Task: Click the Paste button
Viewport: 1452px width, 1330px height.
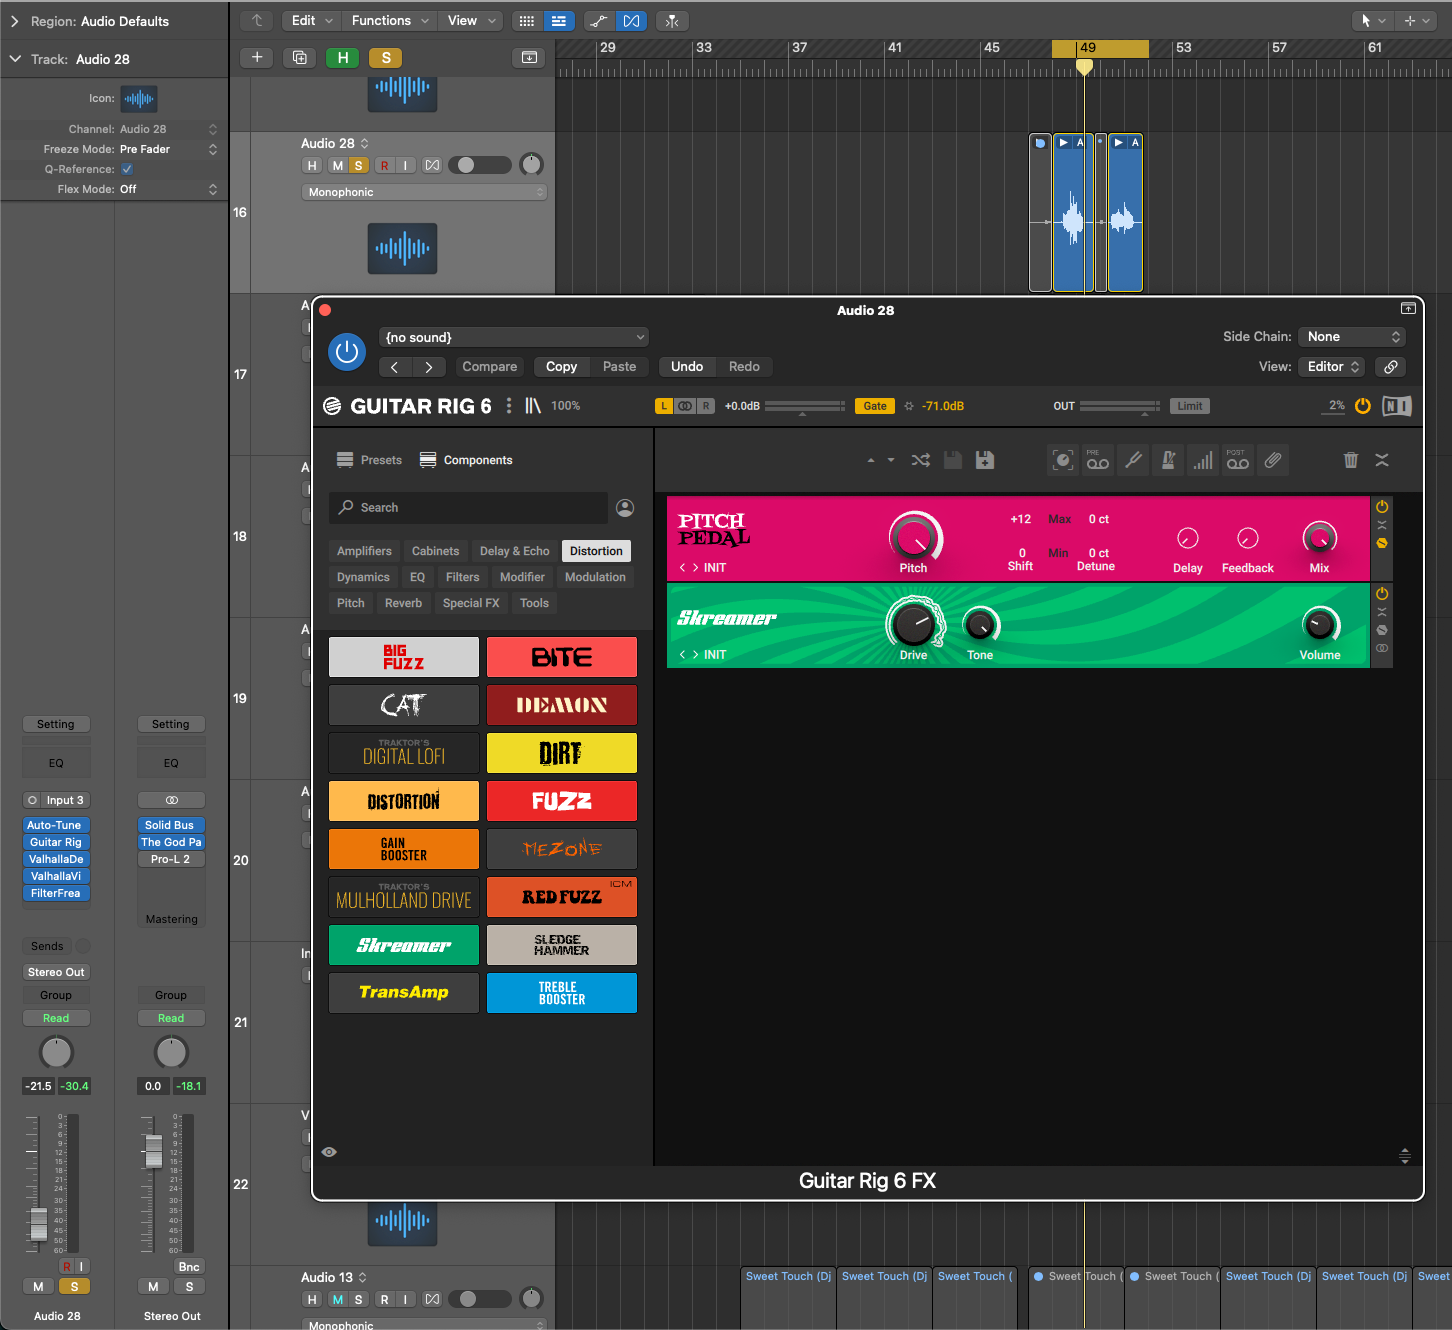Action: [x=619, y=367]
